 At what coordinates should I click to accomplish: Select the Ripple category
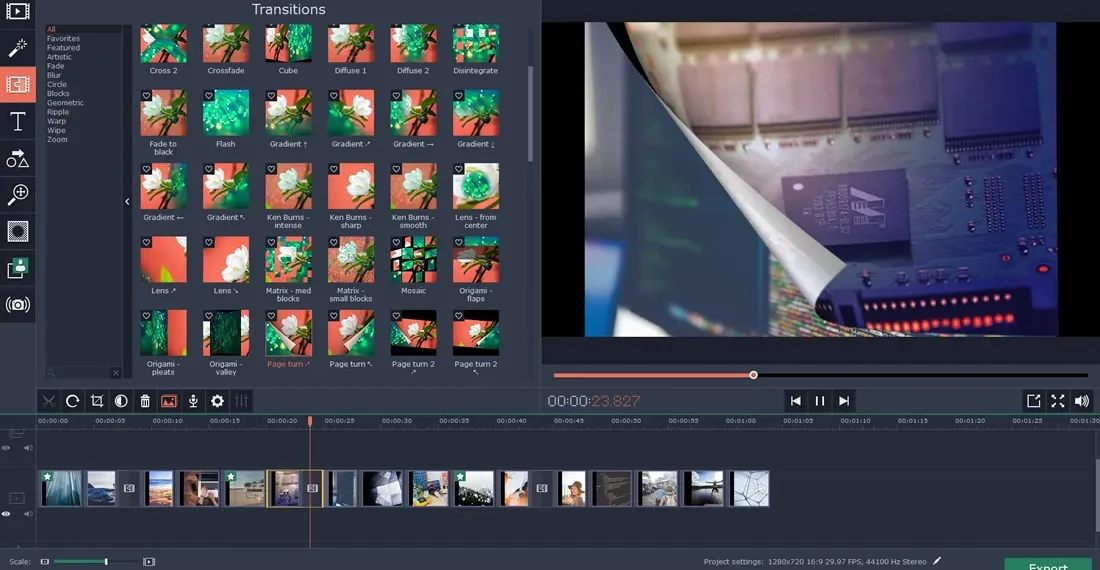(58, 112)
